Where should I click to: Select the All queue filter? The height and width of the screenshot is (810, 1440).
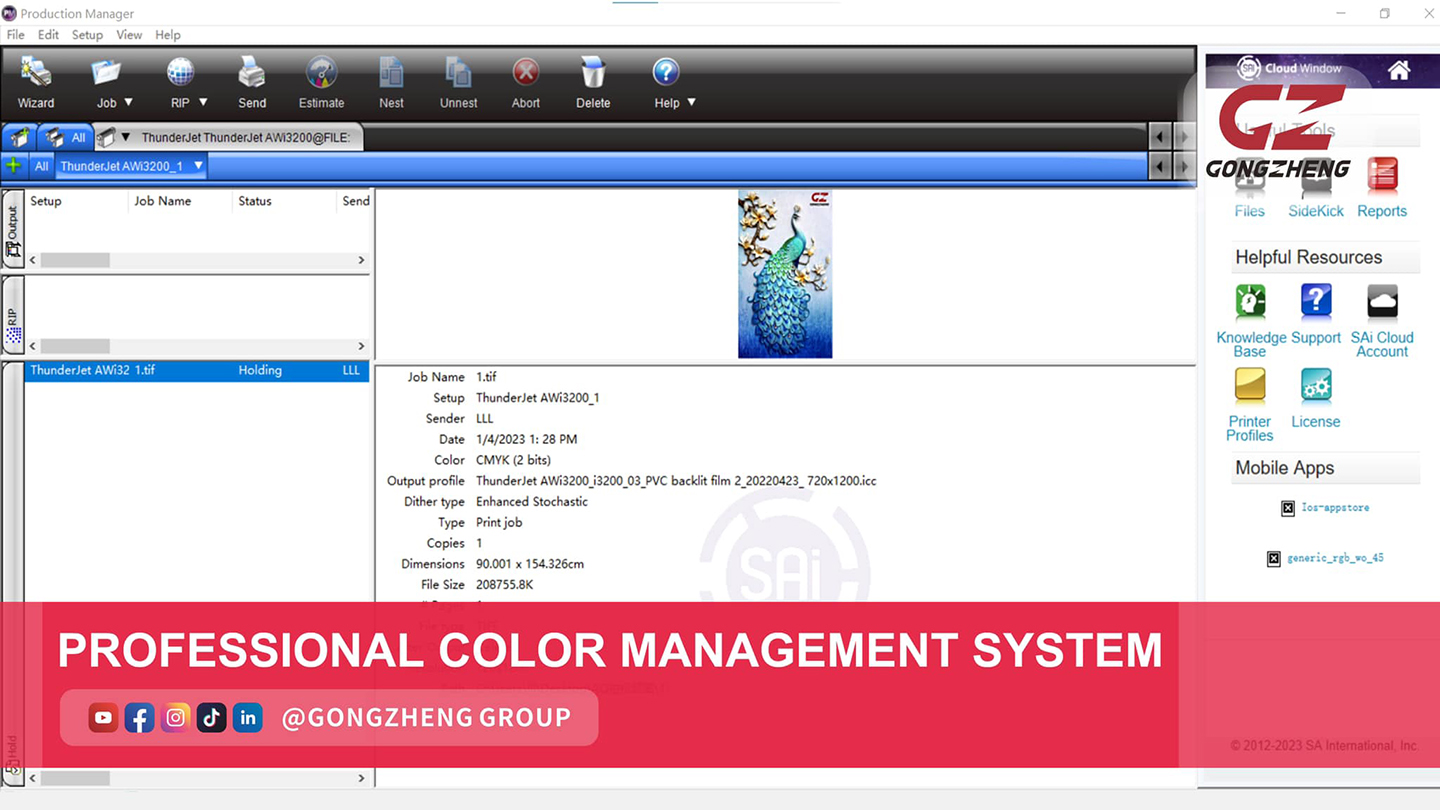click(x=41, y=166)
